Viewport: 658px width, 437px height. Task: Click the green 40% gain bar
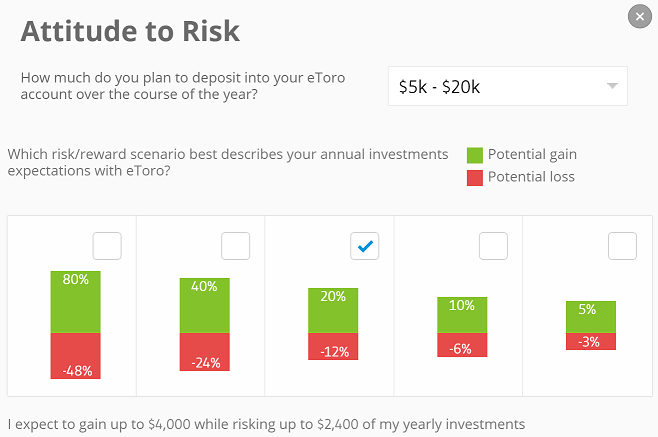tap(204, 306)
